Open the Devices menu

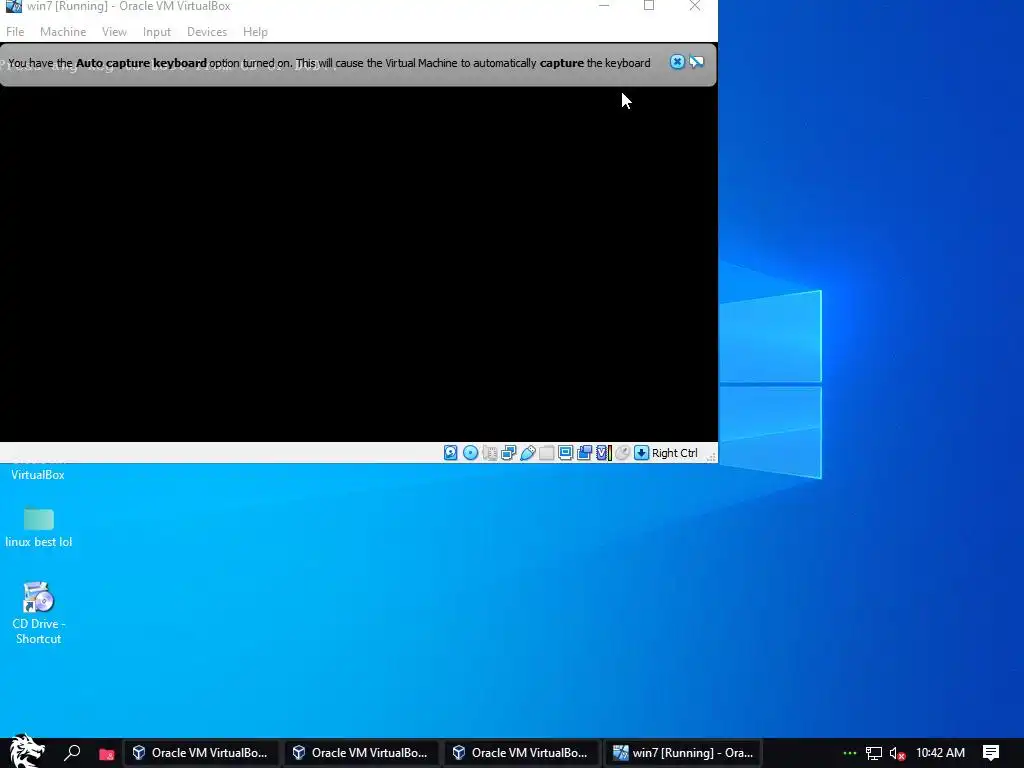click(207, 31)
